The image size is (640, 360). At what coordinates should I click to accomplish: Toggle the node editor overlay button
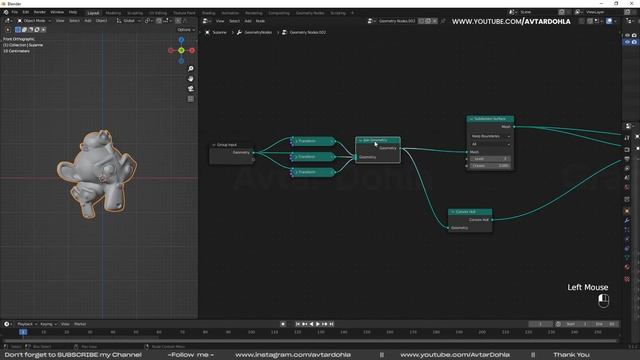tap(609, 21)
